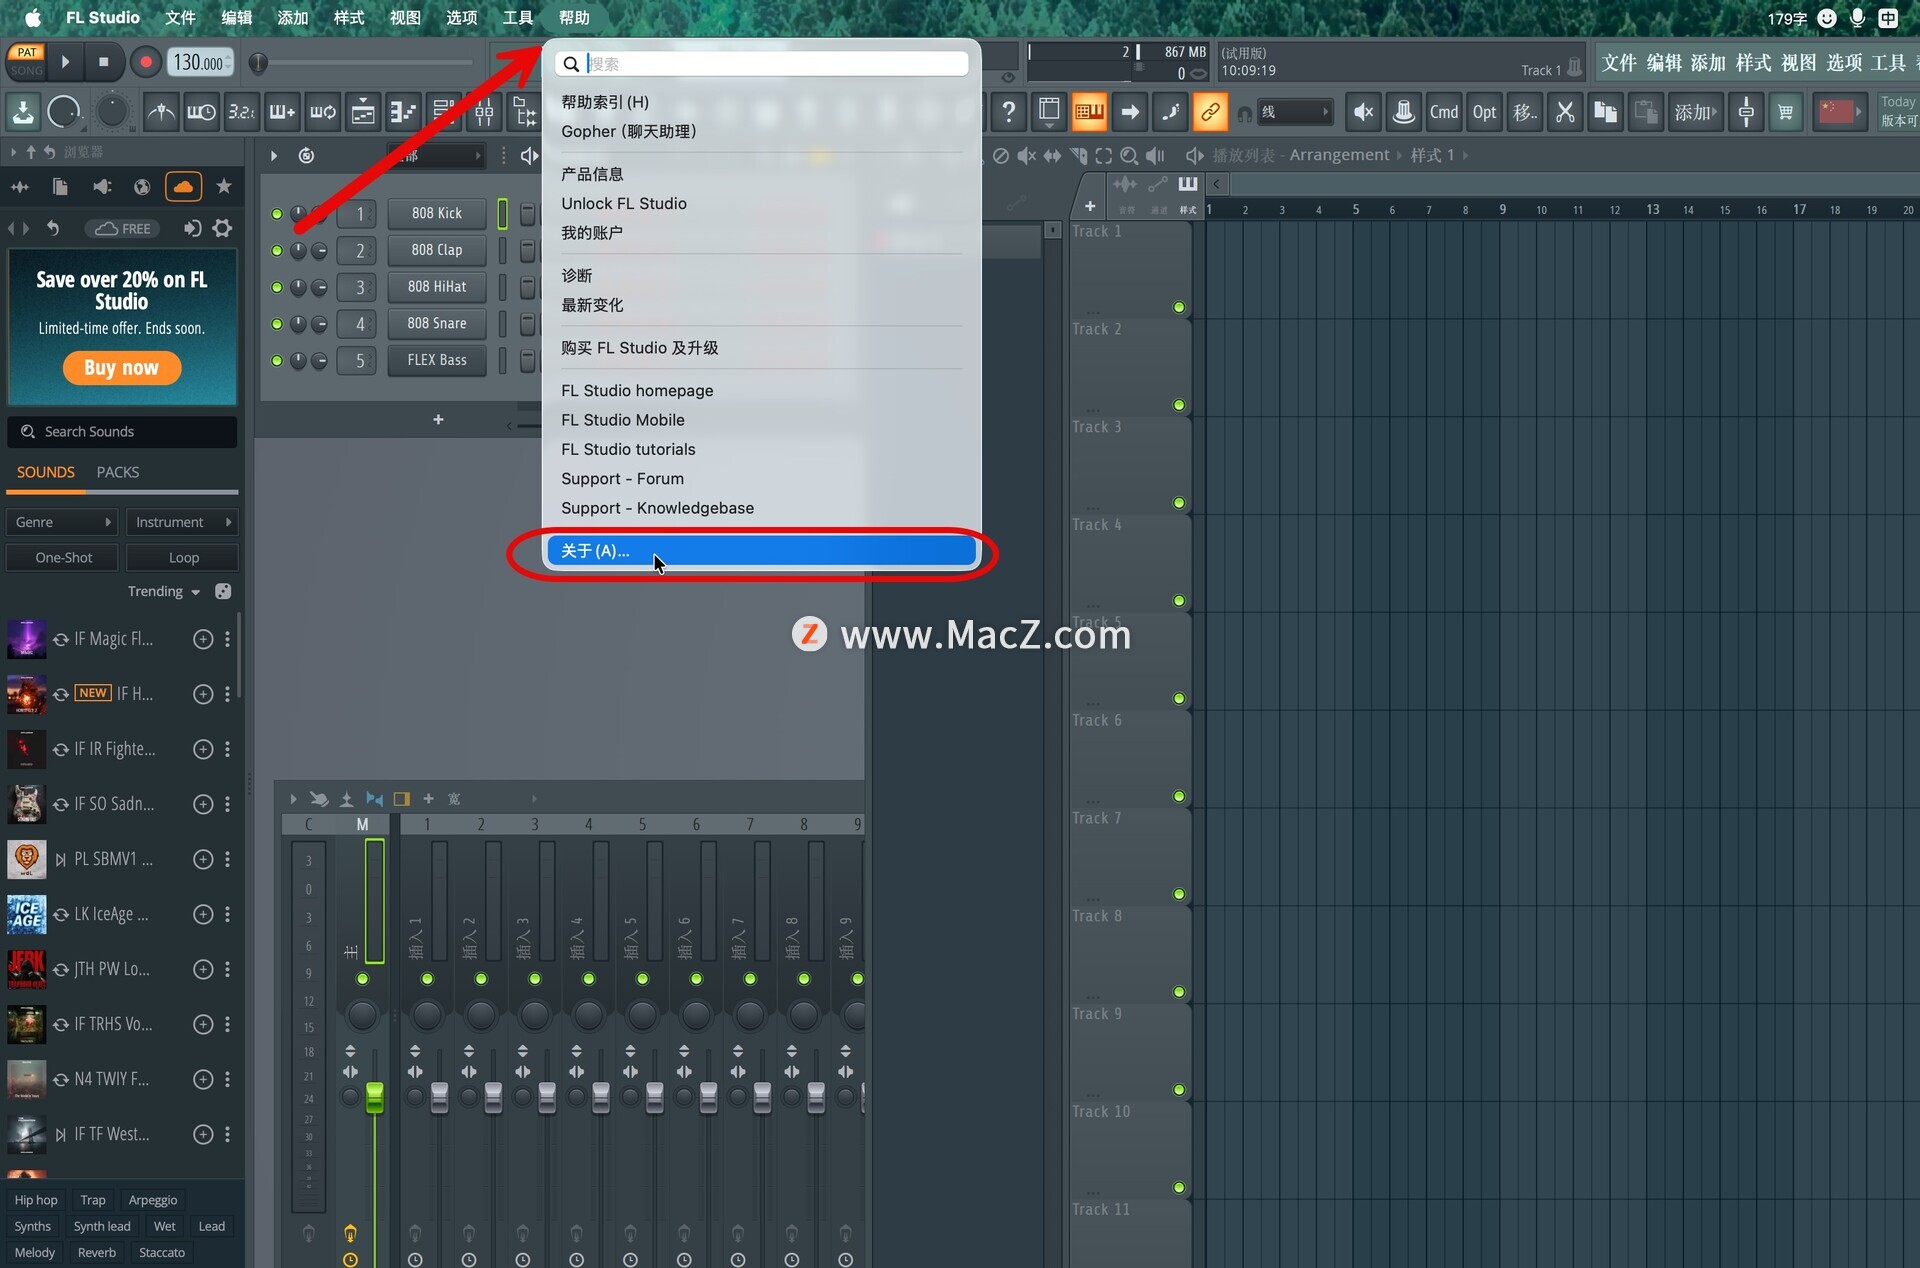Select the Loop filter button
The height and width of the screenshot is (1268, 1920).
click(183, 558)
